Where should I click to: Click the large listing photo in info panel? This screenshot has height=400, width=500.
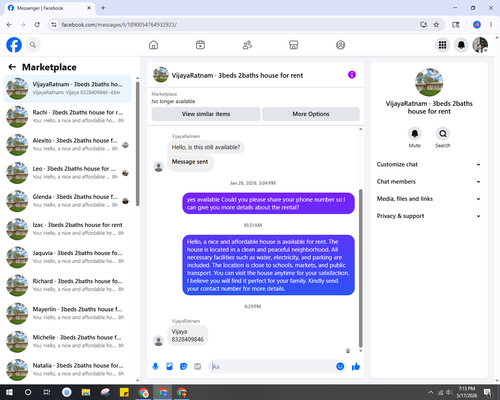click(429, 82)
